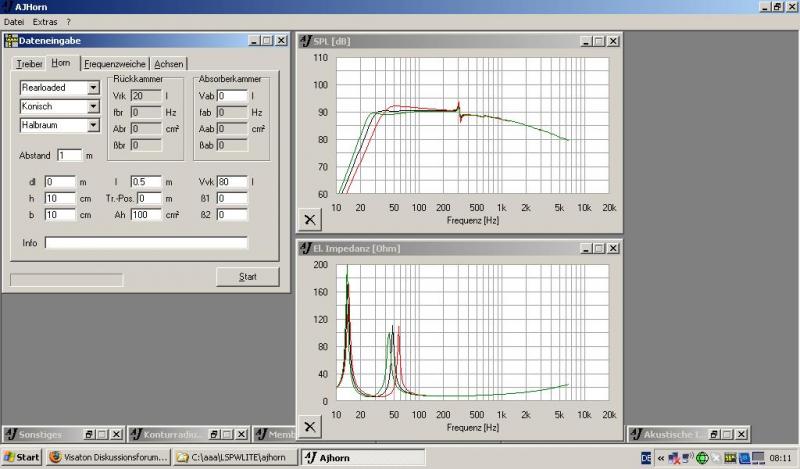Viewport: 800px width, 469px height.
Task: Click the cross icon in Impedanz graph
Action: point(310,425)
